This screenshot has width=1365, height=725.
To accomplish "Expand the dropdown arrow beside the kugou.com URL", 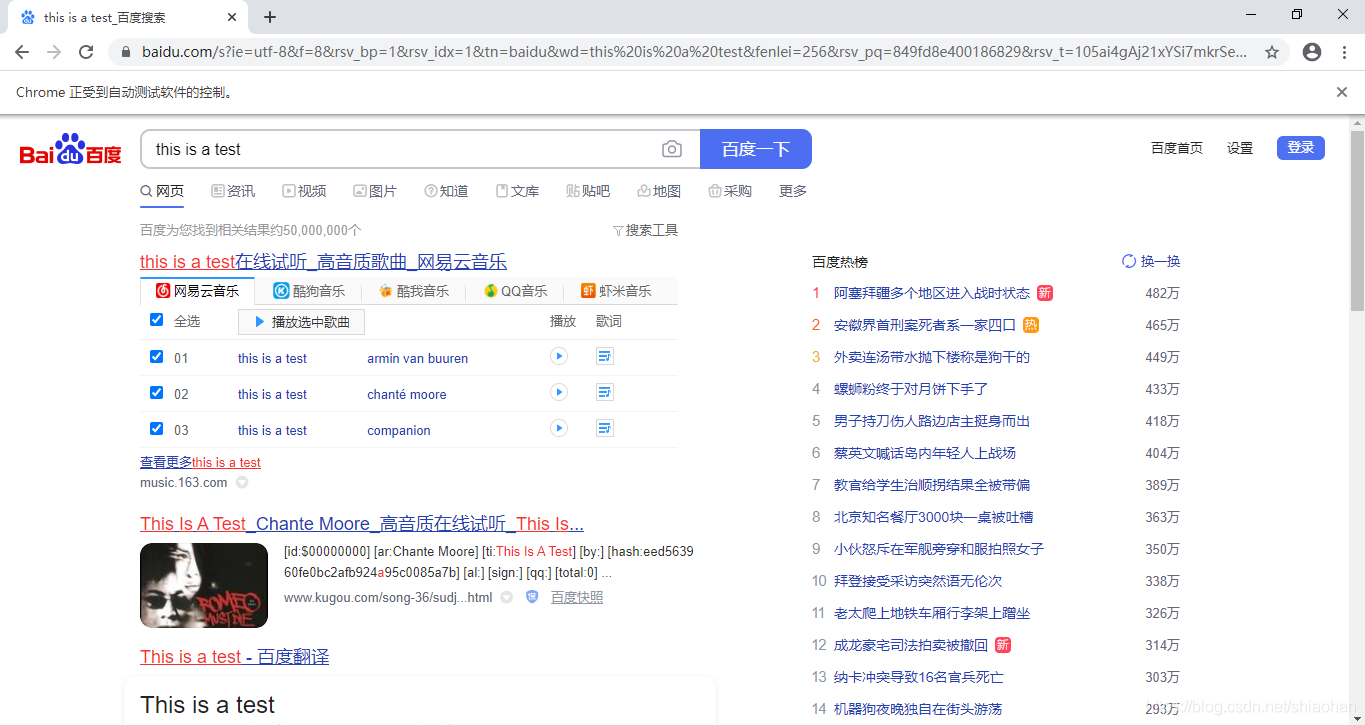I will point(507,597).
